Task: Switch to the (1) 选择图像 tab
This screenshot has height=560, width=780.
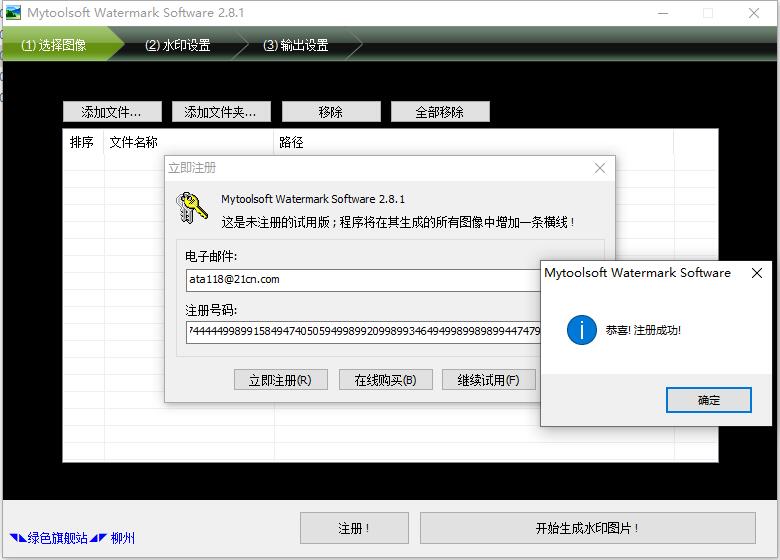Action: [54, 45]
